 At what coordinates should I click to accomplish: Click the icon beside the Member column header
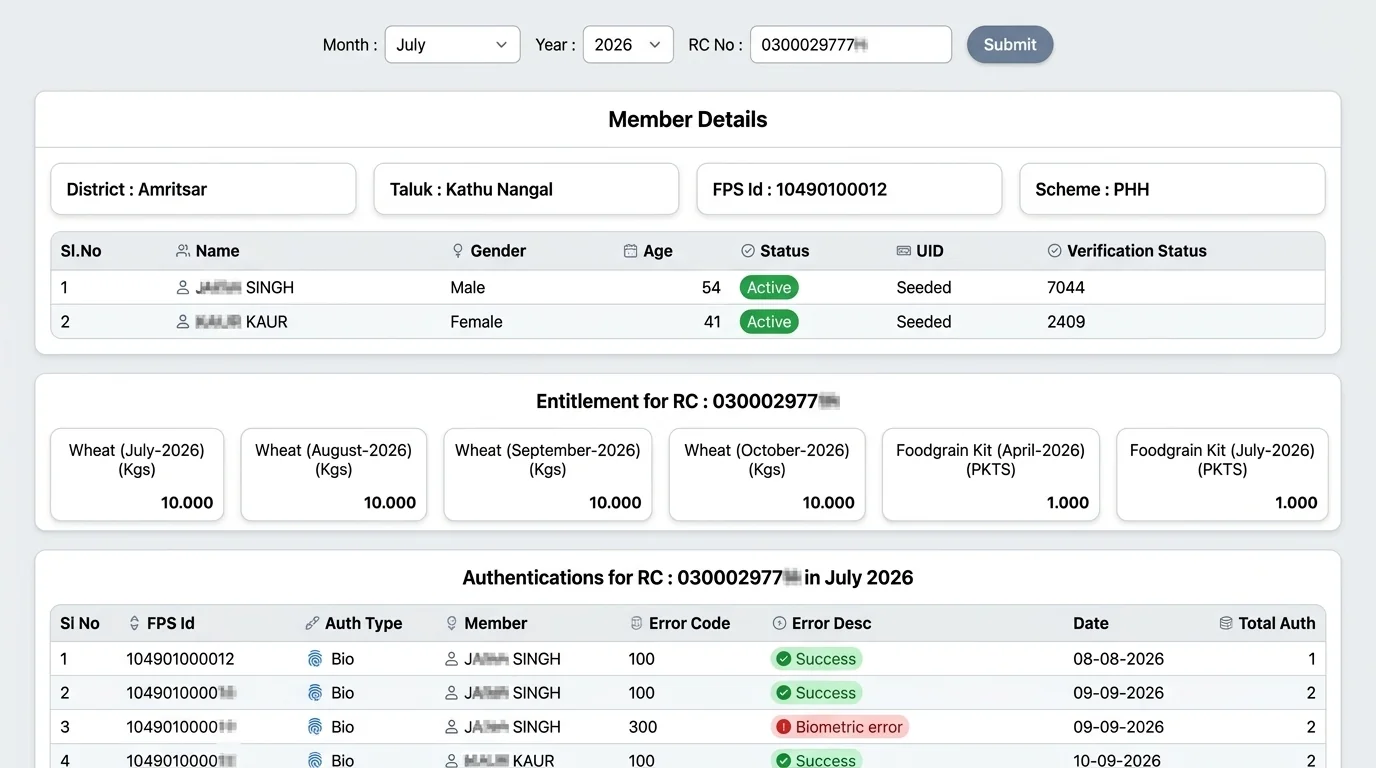coord(452,623)
